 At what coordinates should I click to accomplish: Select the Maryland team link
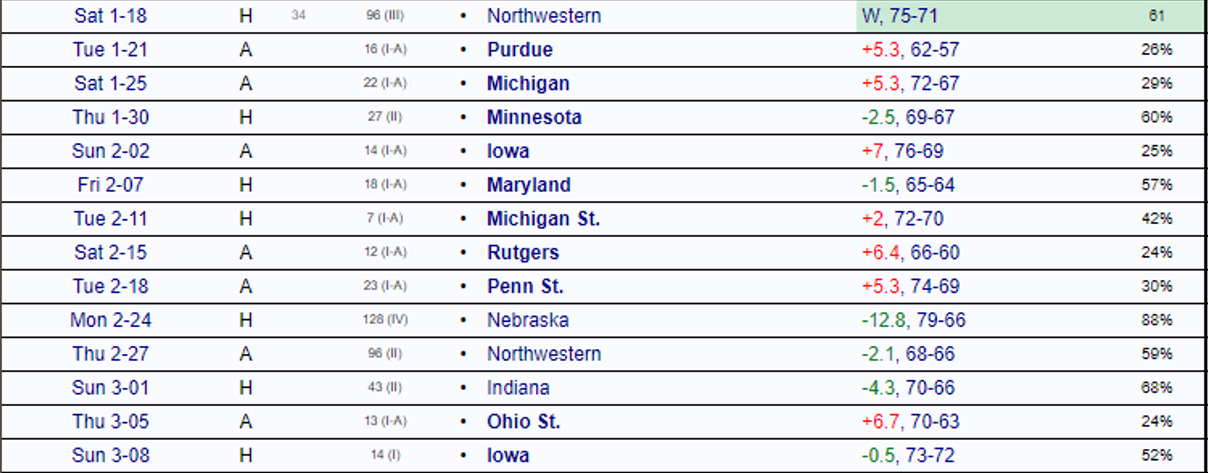pyautogui.click(x=528, y=185)
